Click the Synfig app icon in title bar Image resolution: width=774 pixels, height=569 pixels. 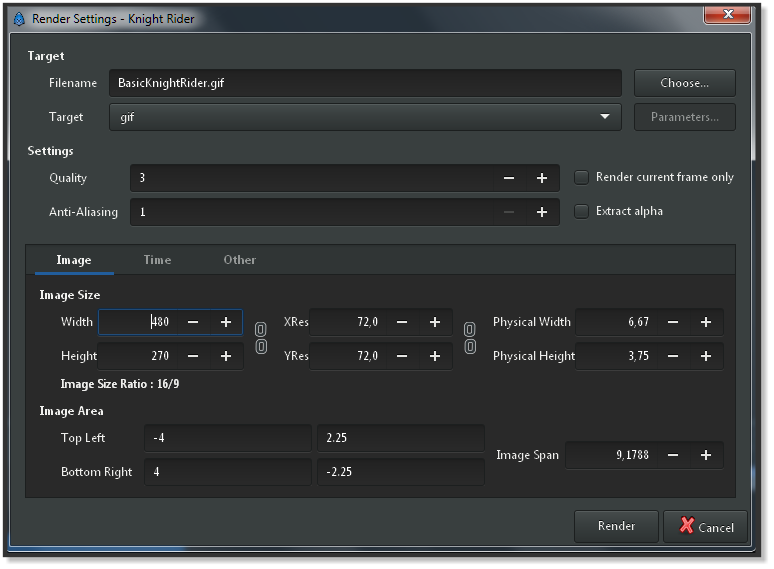click(19, 19)
